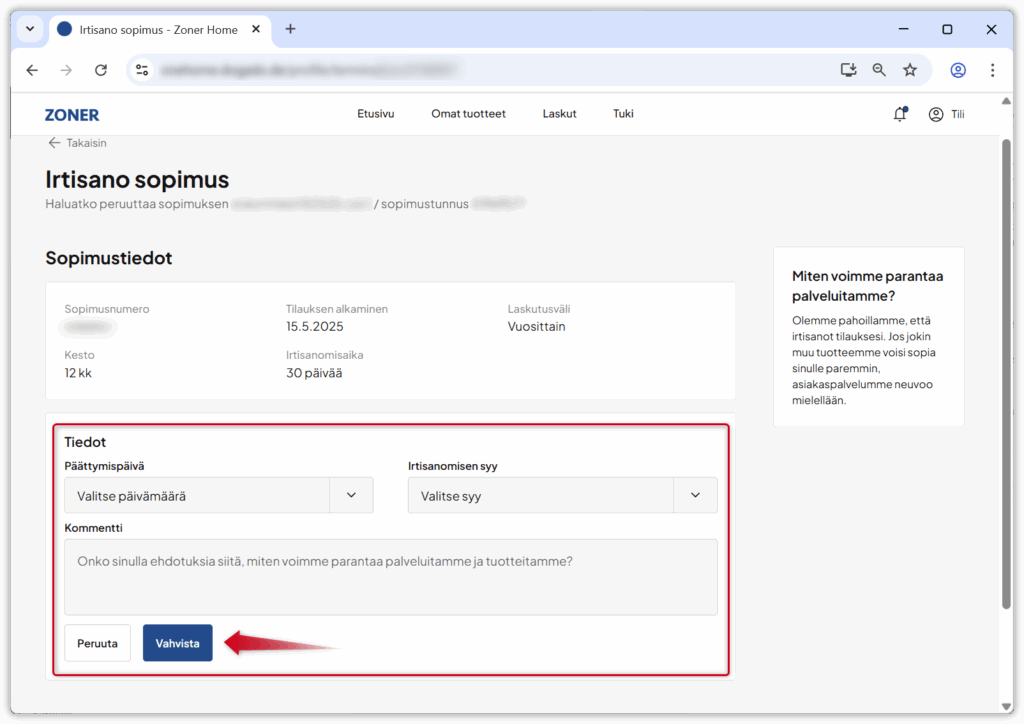Click the browser zoom magnifier icon
Viewport: 1024px width, 724px height.
[879, 70]
